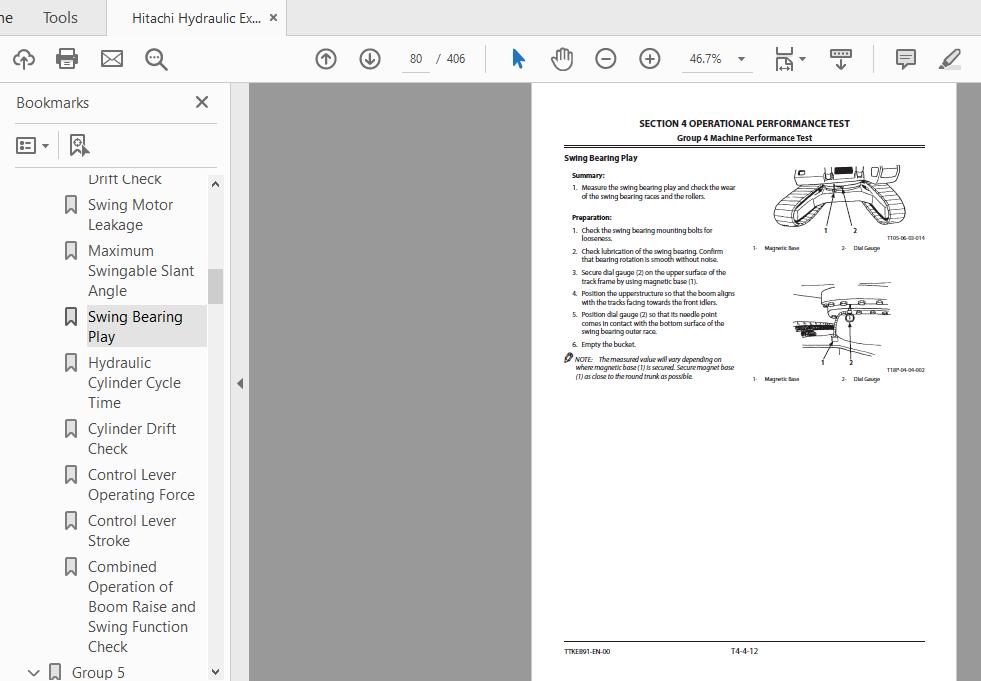981x681 pixels.
Task: Open the zoom level dropdown arrow
Action: pos(741,59)
